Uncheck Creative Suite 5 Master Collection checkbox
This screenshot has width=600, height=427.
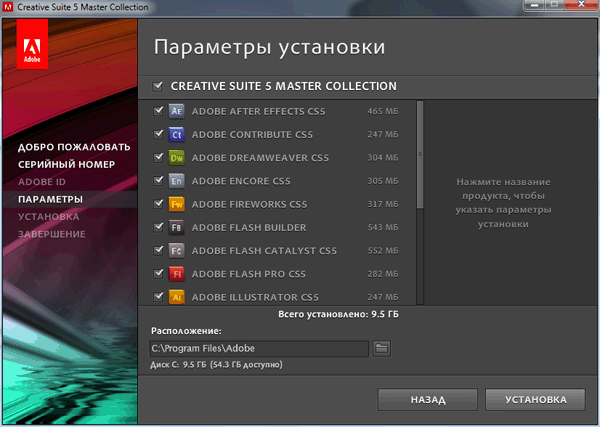pyautogui.click(x=158, y=86)
